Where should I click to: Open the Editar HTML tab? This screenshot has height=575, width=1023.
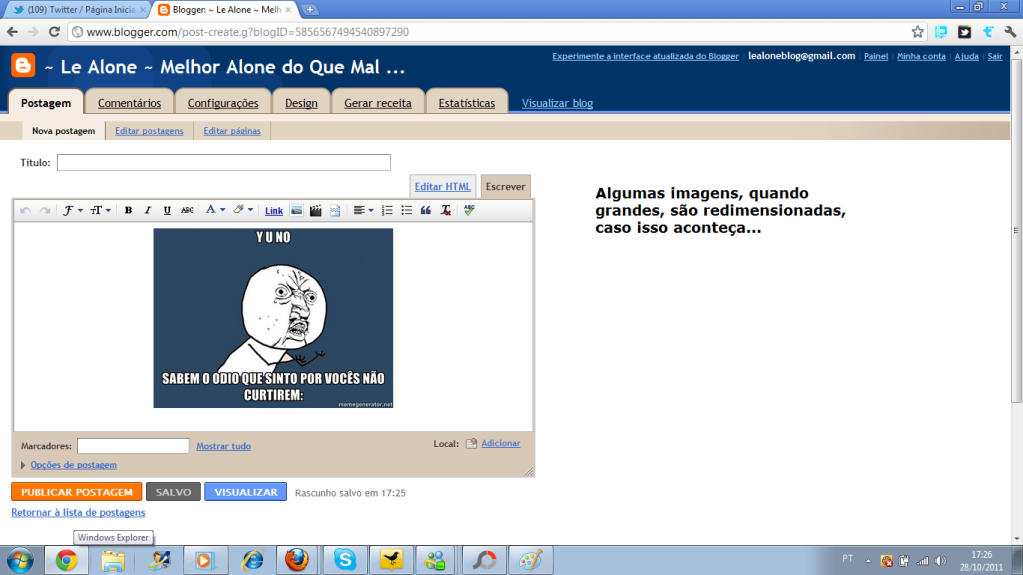click(442, 187)
